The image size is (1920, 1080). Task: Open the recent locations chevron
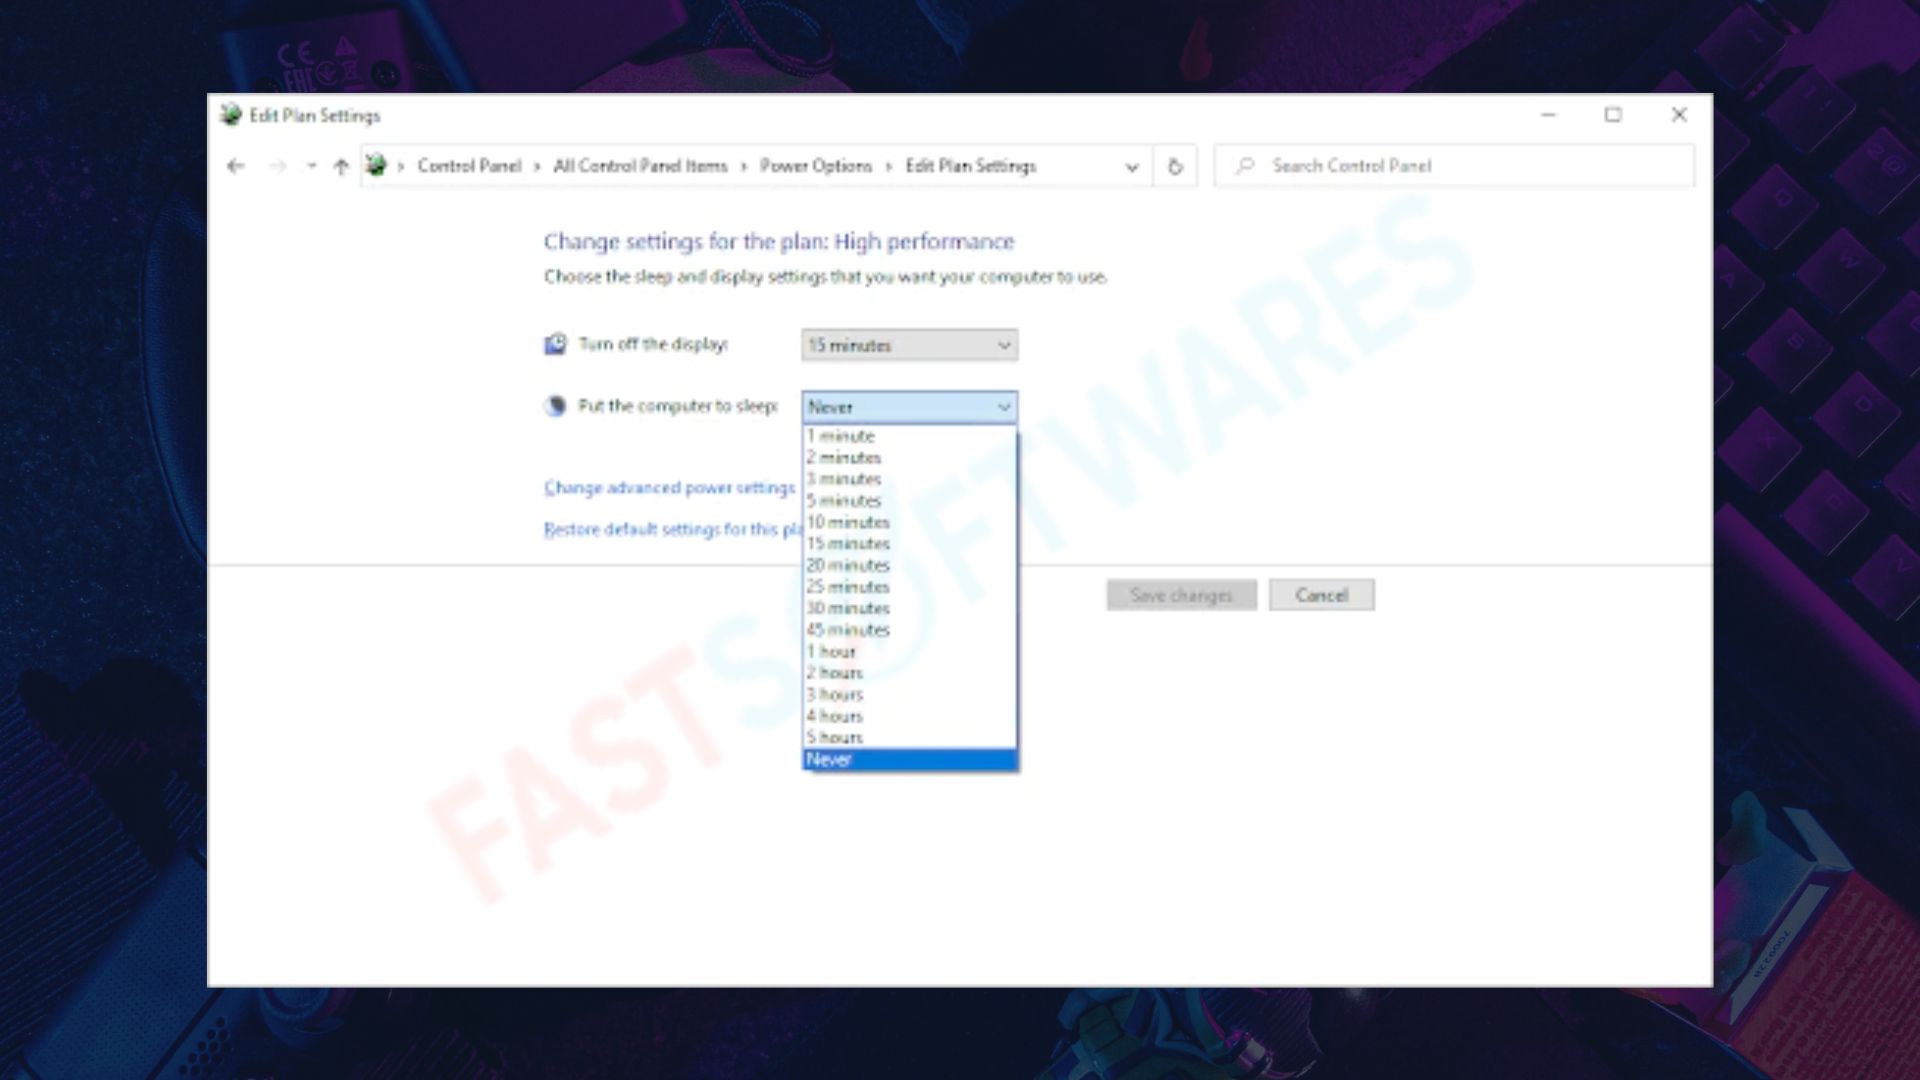312,166
